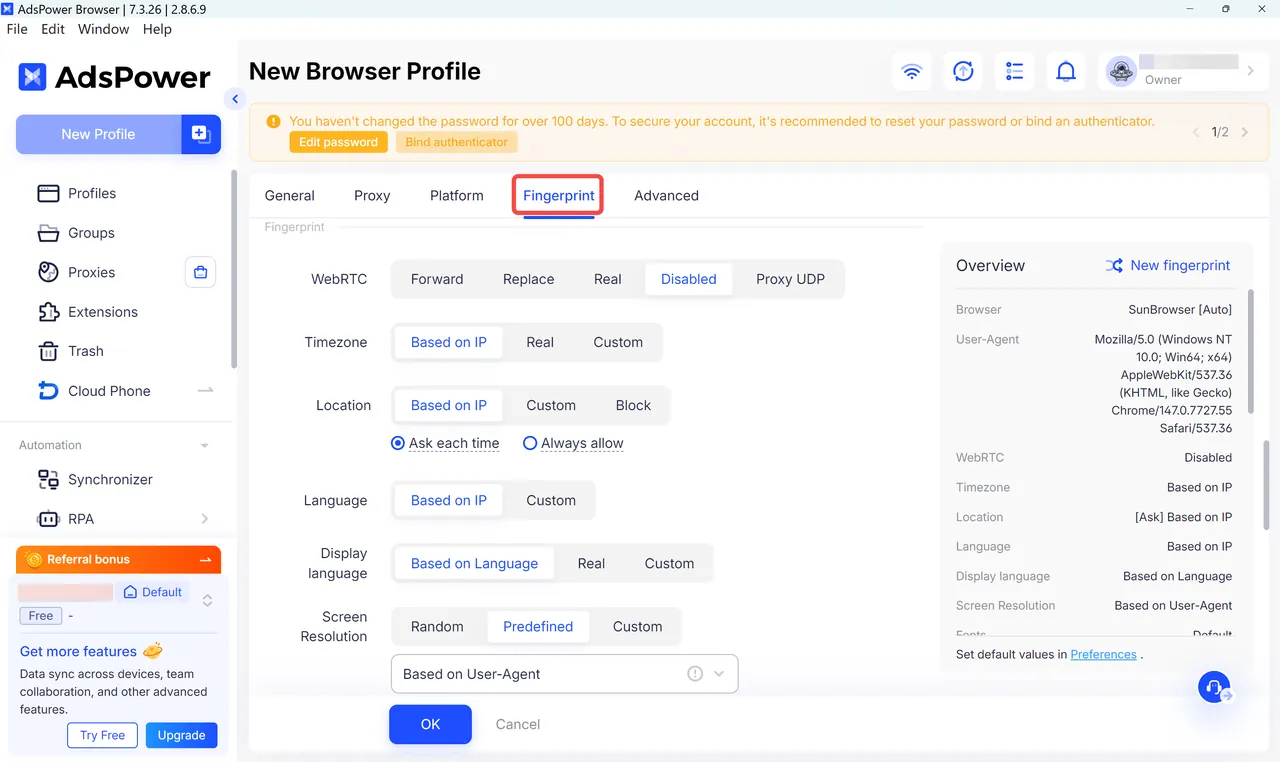Open the Based on User-Agent dropdown
1280x762 pixels.
564,674
